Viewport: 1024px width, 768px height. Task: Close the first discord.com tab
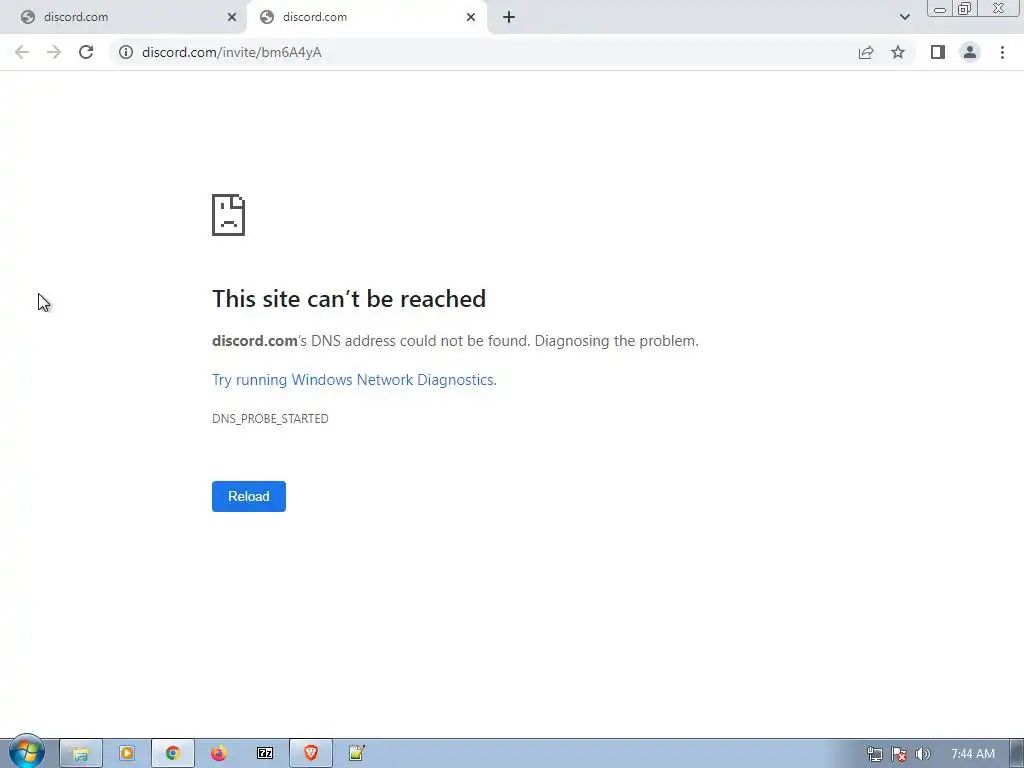(232, 17)
